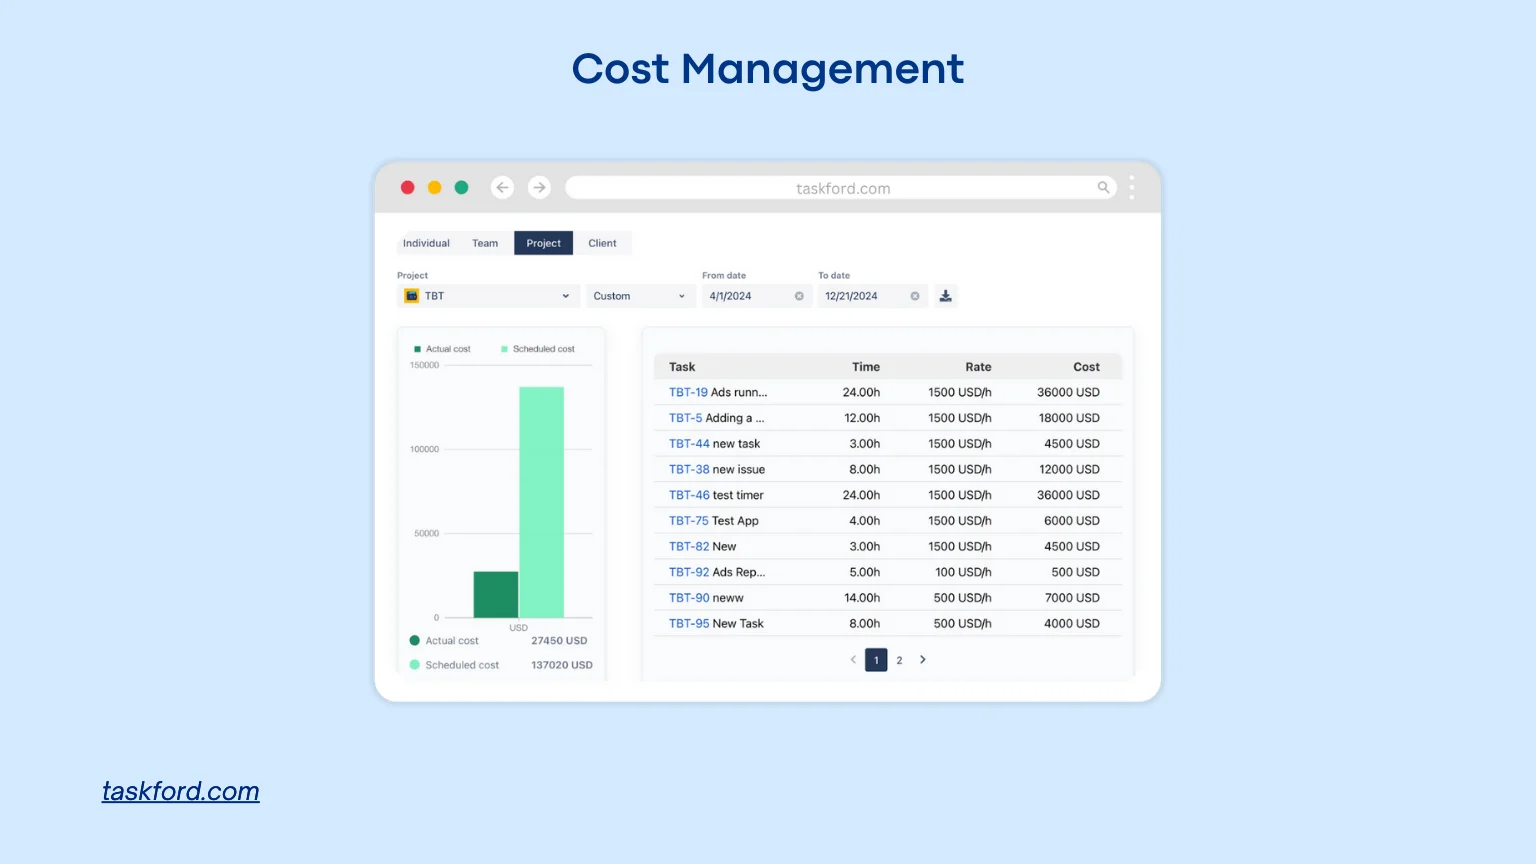
Task: Toggle Scheduled cost legend in chart
Action: pyautogui.click(x=538, y=349)
